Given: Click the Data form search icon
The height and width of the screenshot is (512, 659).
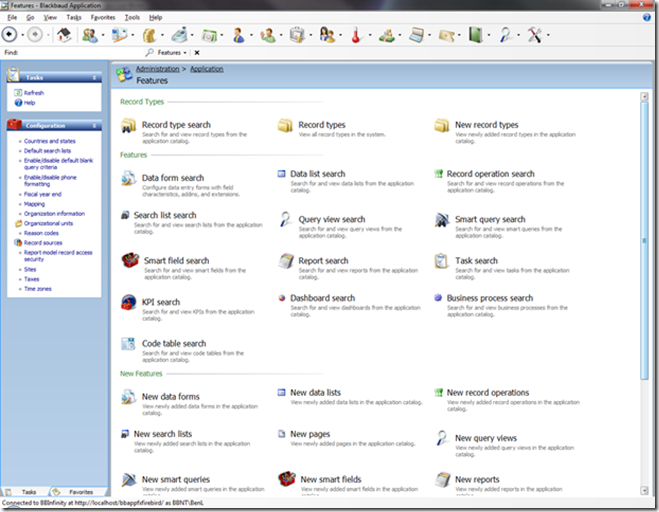Looking at the screenshot, I should coord(128,179).
